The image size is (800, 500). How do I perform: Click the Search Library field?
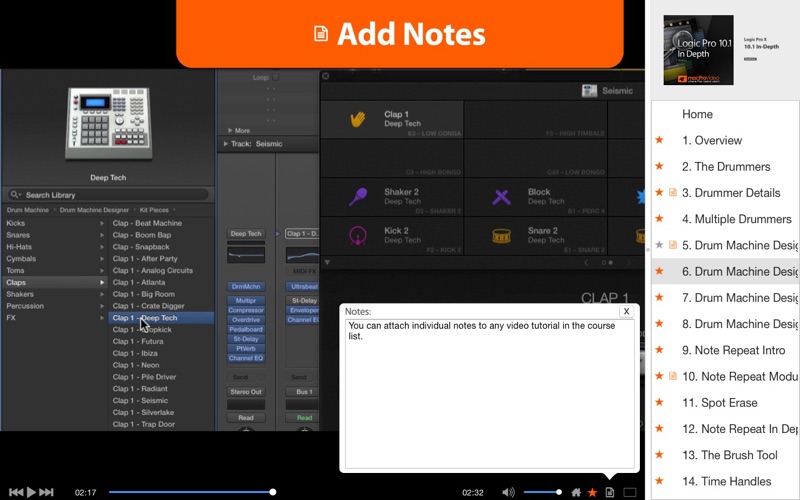pyautogui.click(x=108, y=195)
